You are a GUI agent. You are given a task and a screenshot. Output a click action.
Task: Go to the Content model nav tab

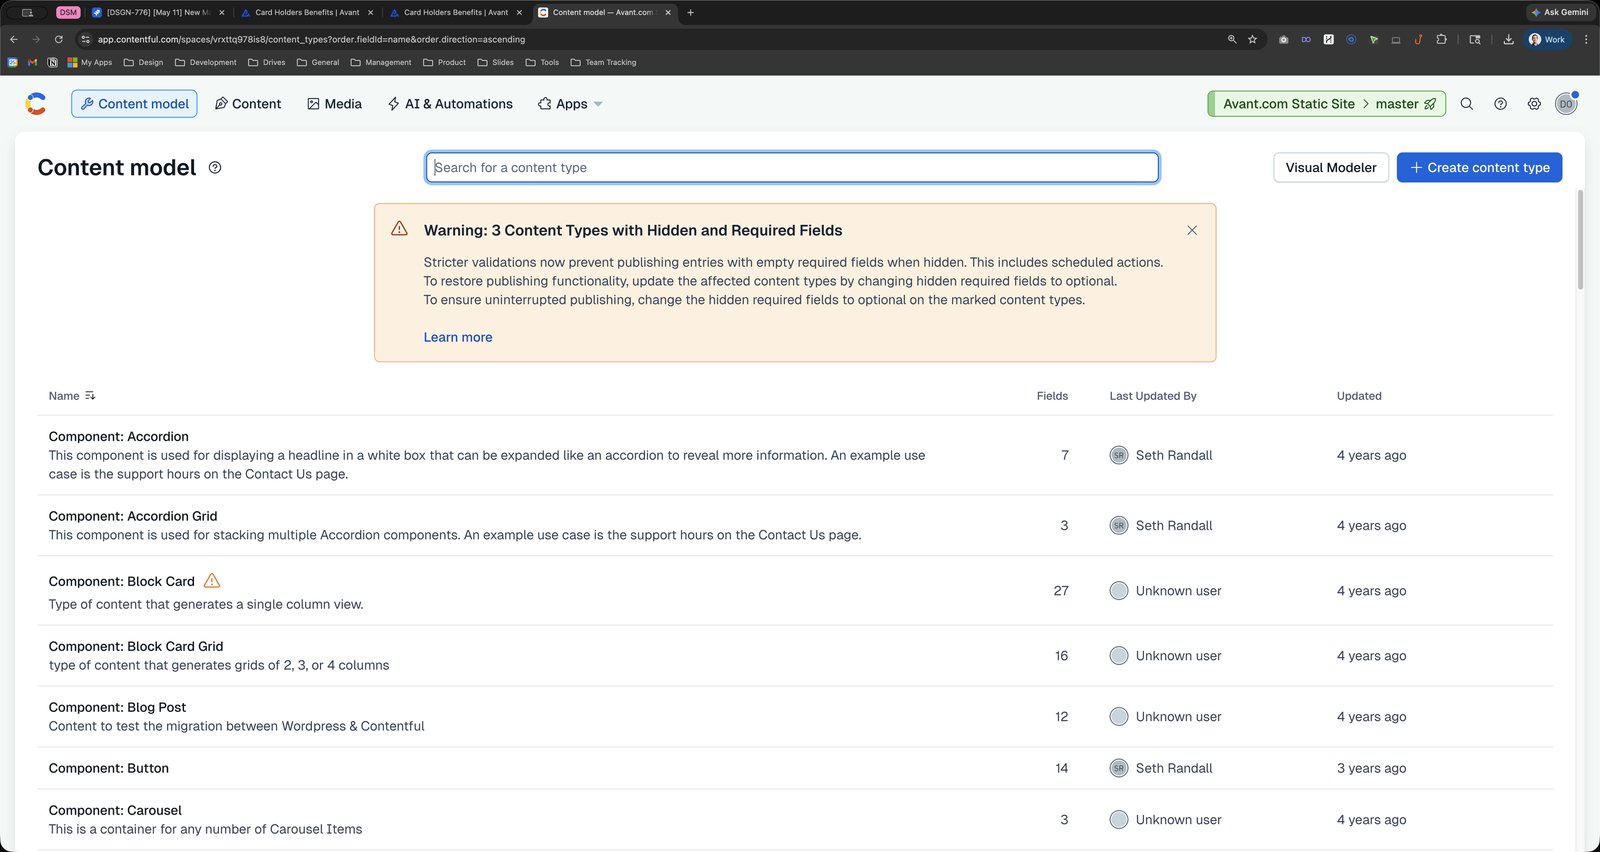click(134, 104)
